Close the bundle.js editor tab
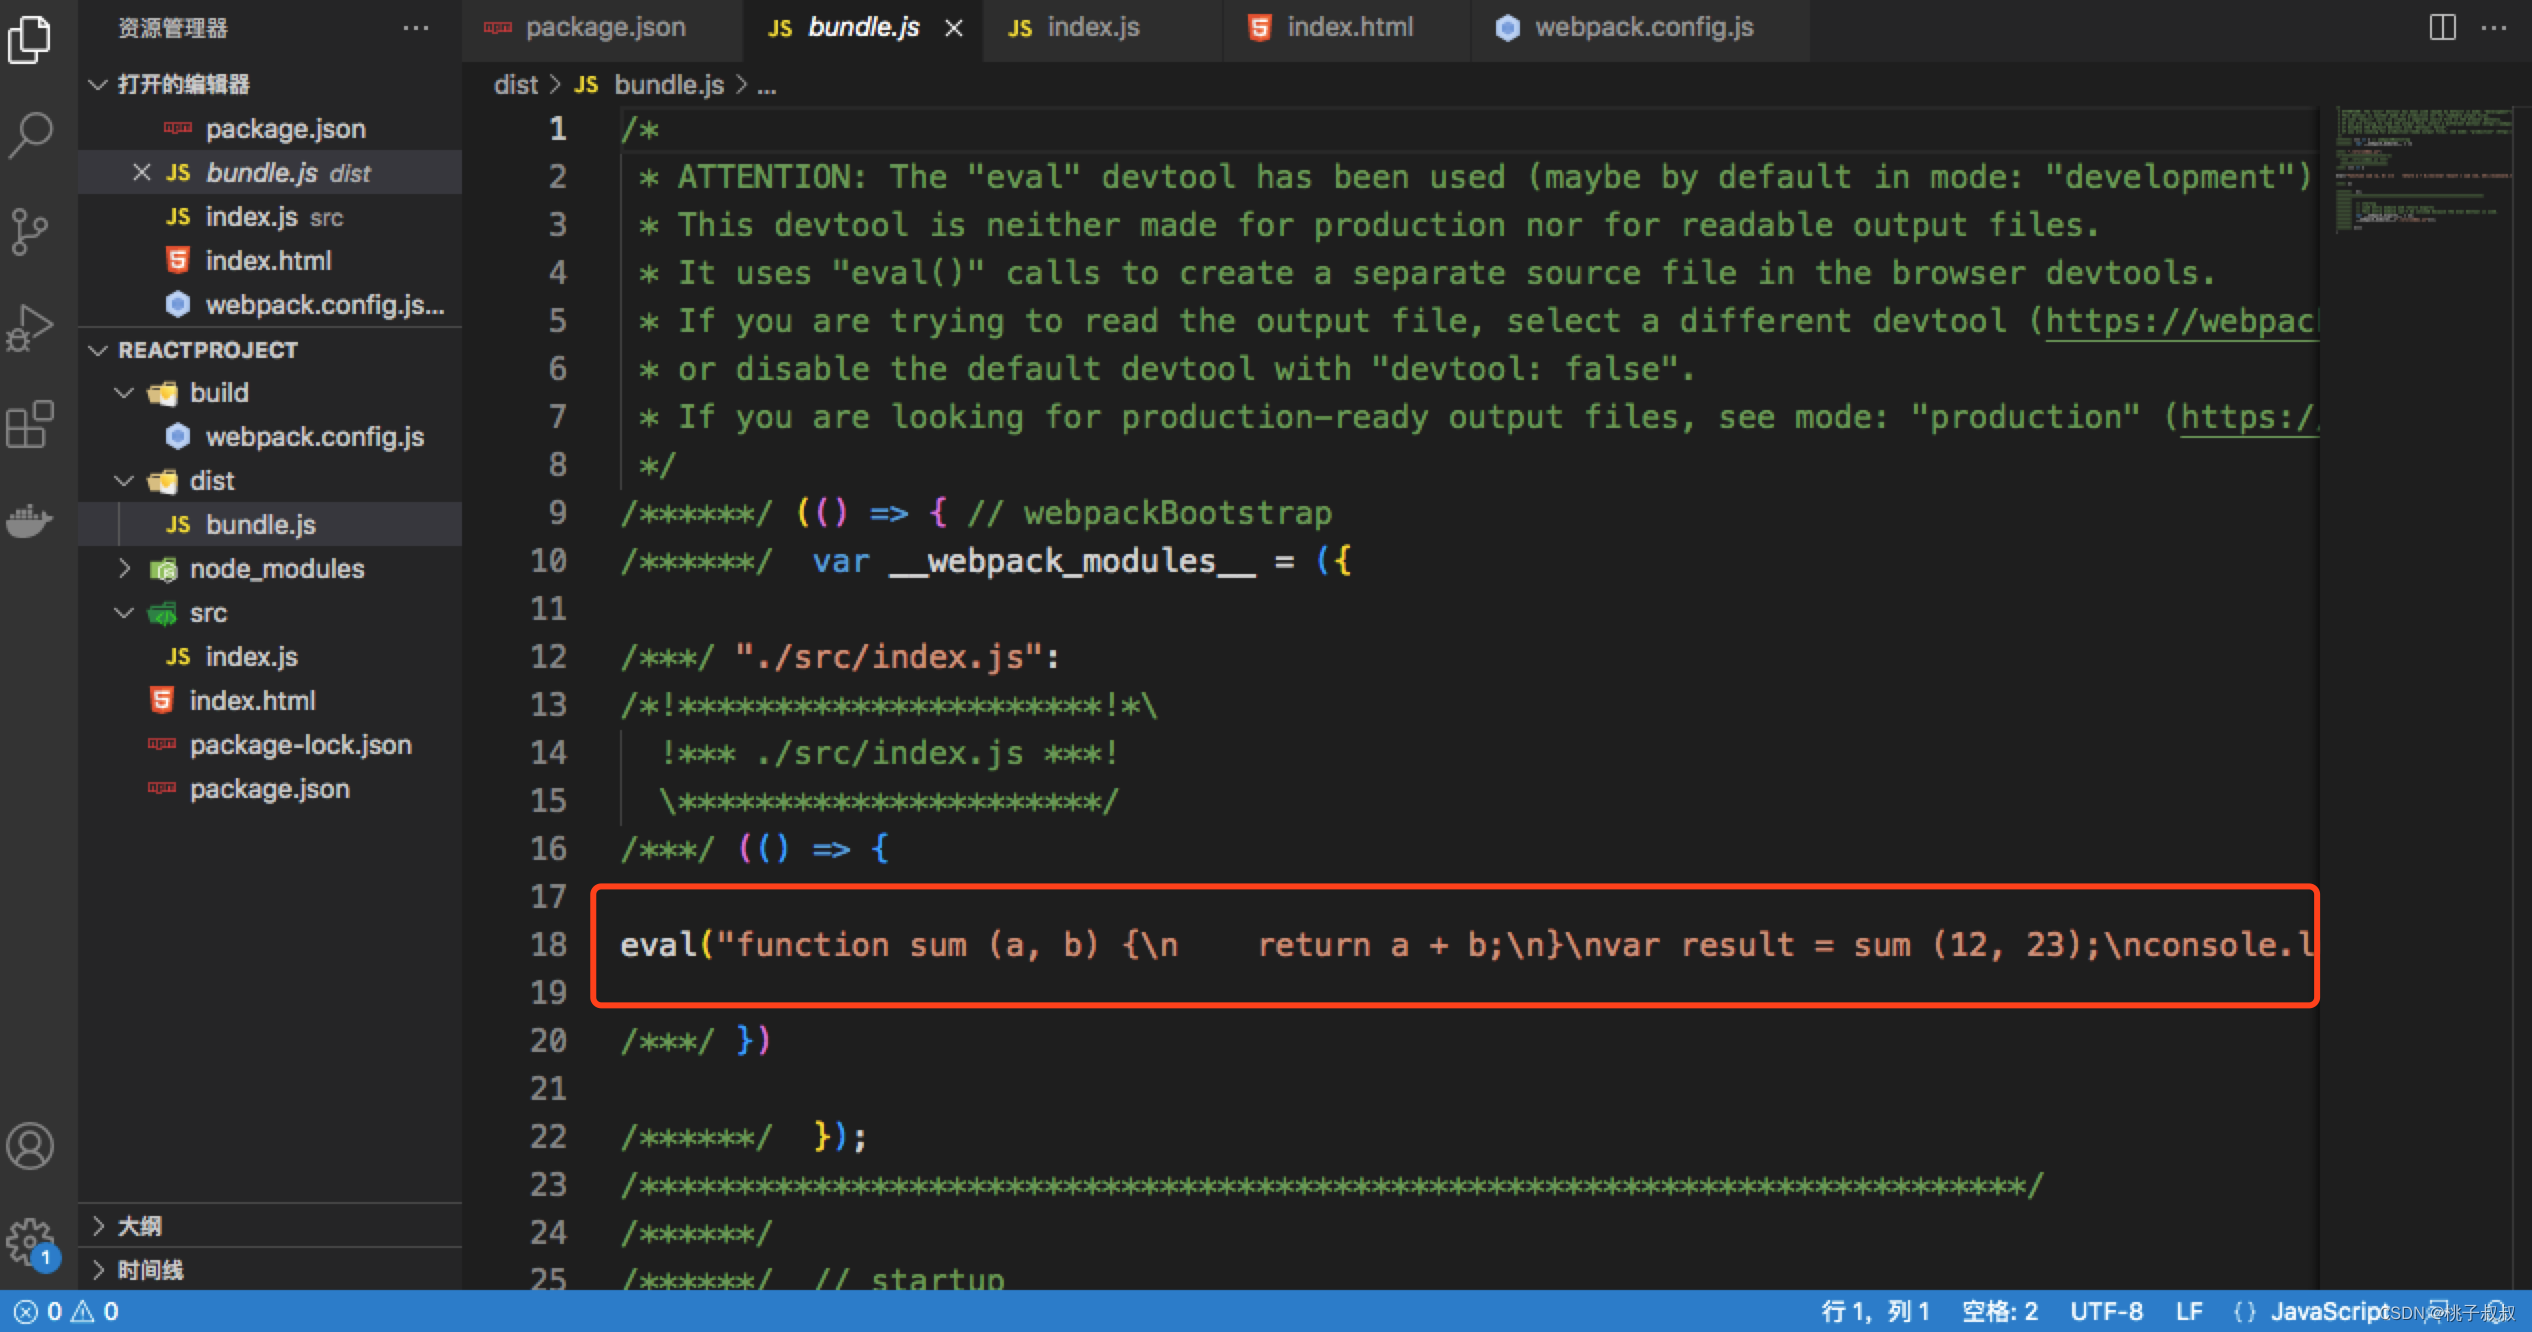The width and height of the screenshot is (2532, 1332). (x=954, y=28)
